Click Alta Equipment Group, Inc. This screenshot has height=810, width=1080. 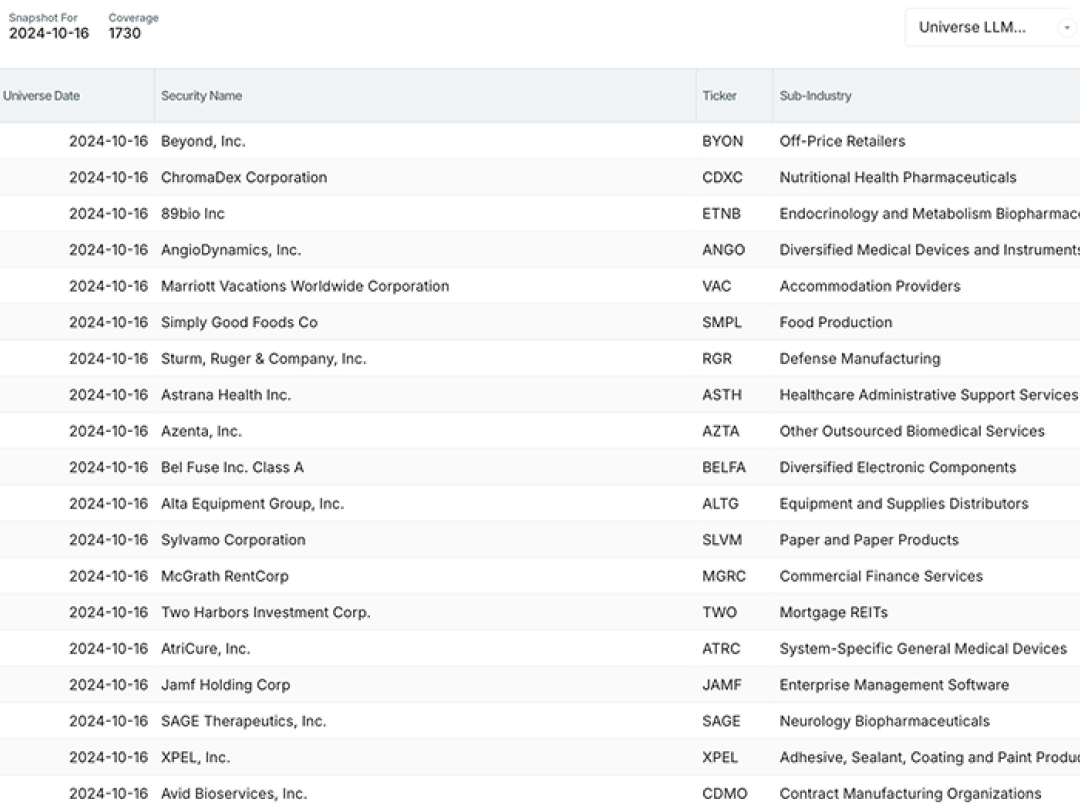252,503
